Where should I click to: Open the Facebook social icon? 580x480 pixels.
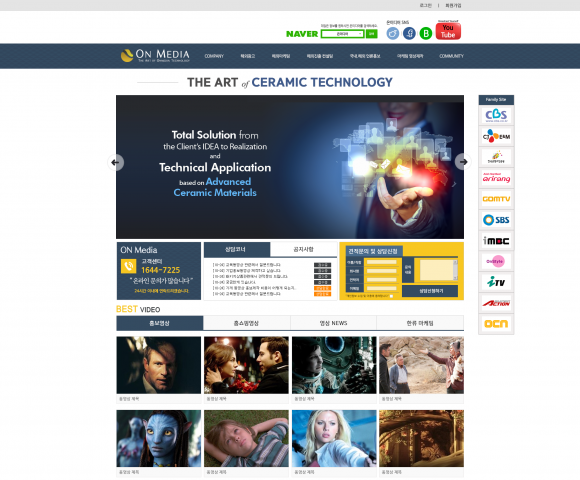pyautogui.click(x=409, y=34)
